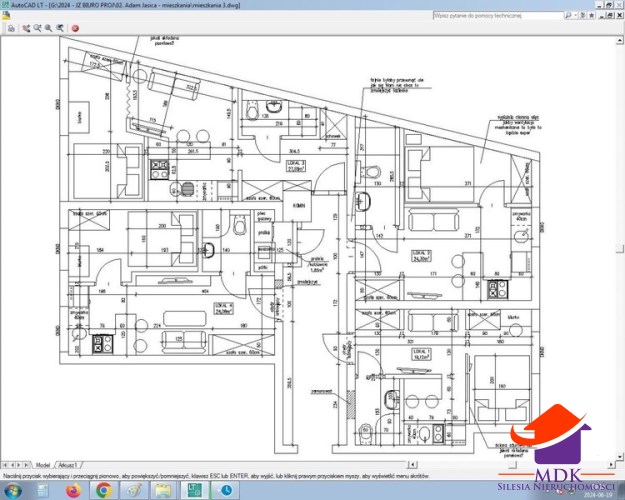625x500 pixels.
Task: Open Firefox from the taskbar
Action: coord(73,490)
